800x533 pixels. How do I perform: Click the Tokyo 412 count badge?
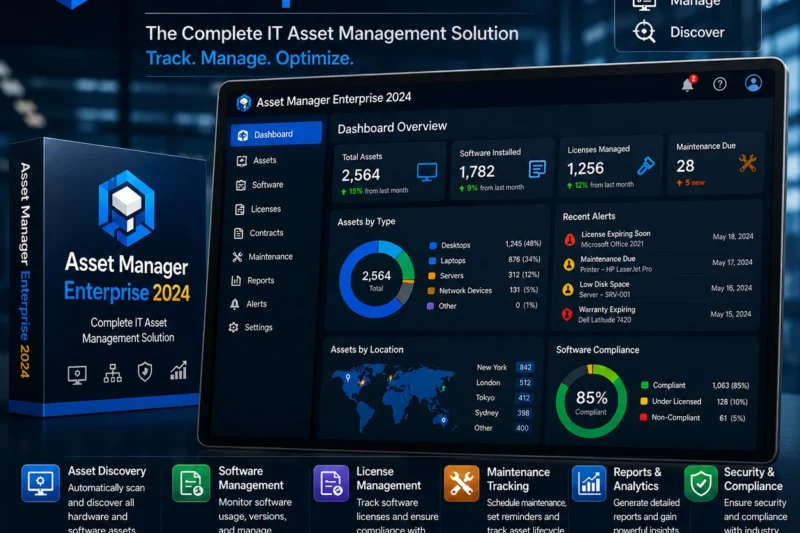click(523, 398)
